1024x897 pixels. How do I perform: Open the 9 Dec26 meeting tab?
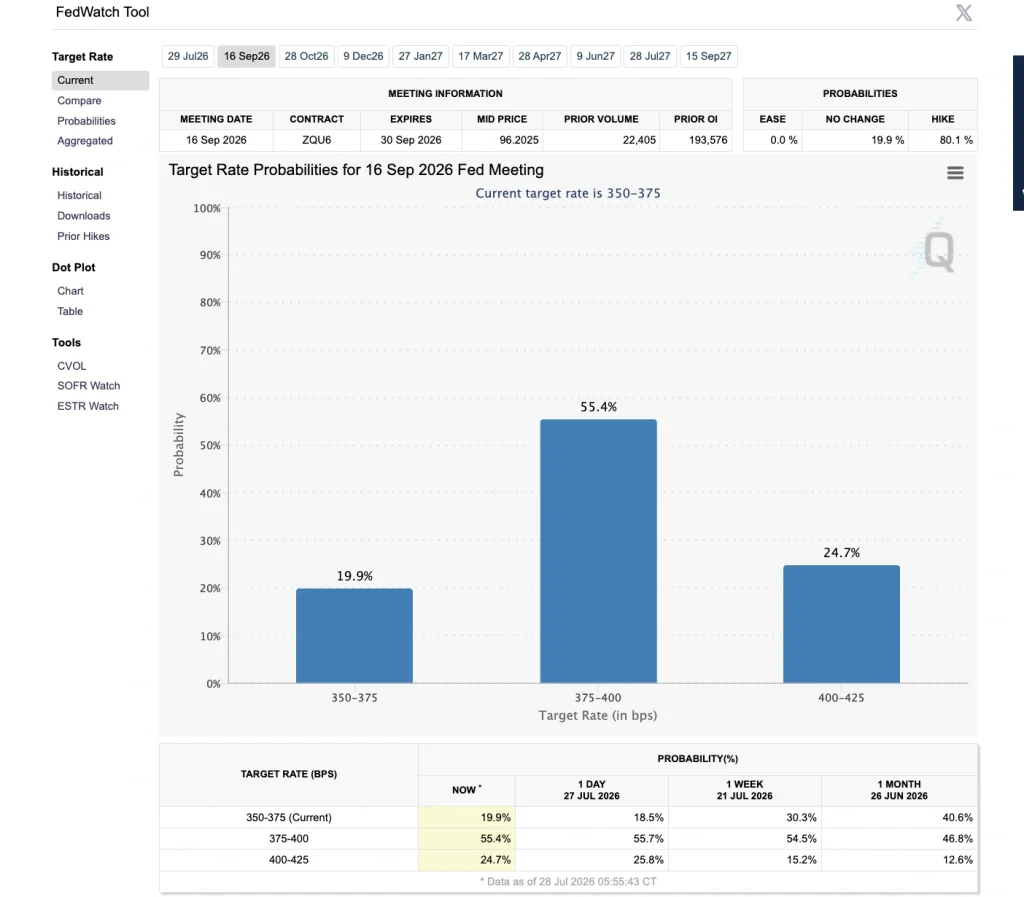point(363,56)
